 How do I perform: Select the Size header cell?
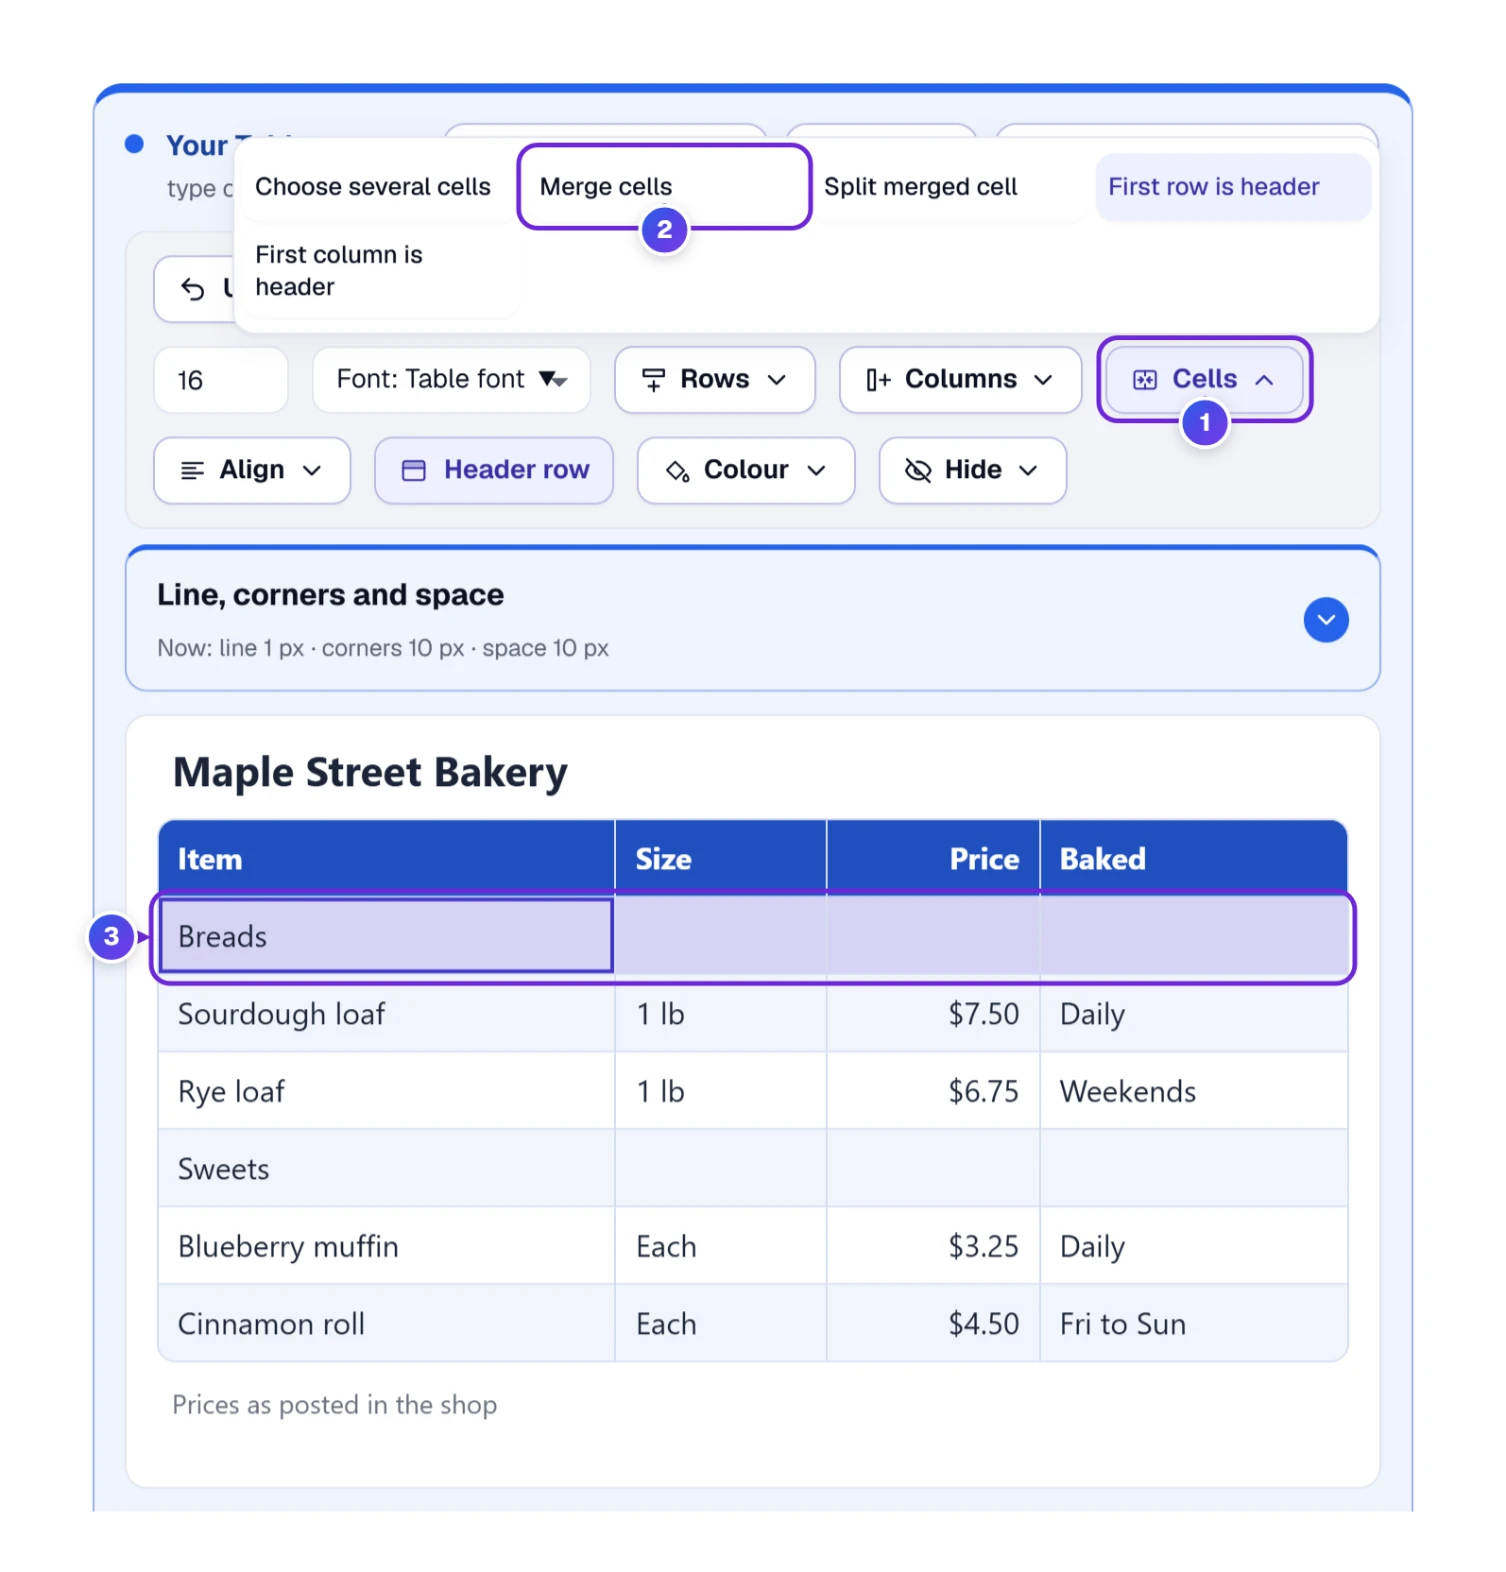tap(721, 858)
